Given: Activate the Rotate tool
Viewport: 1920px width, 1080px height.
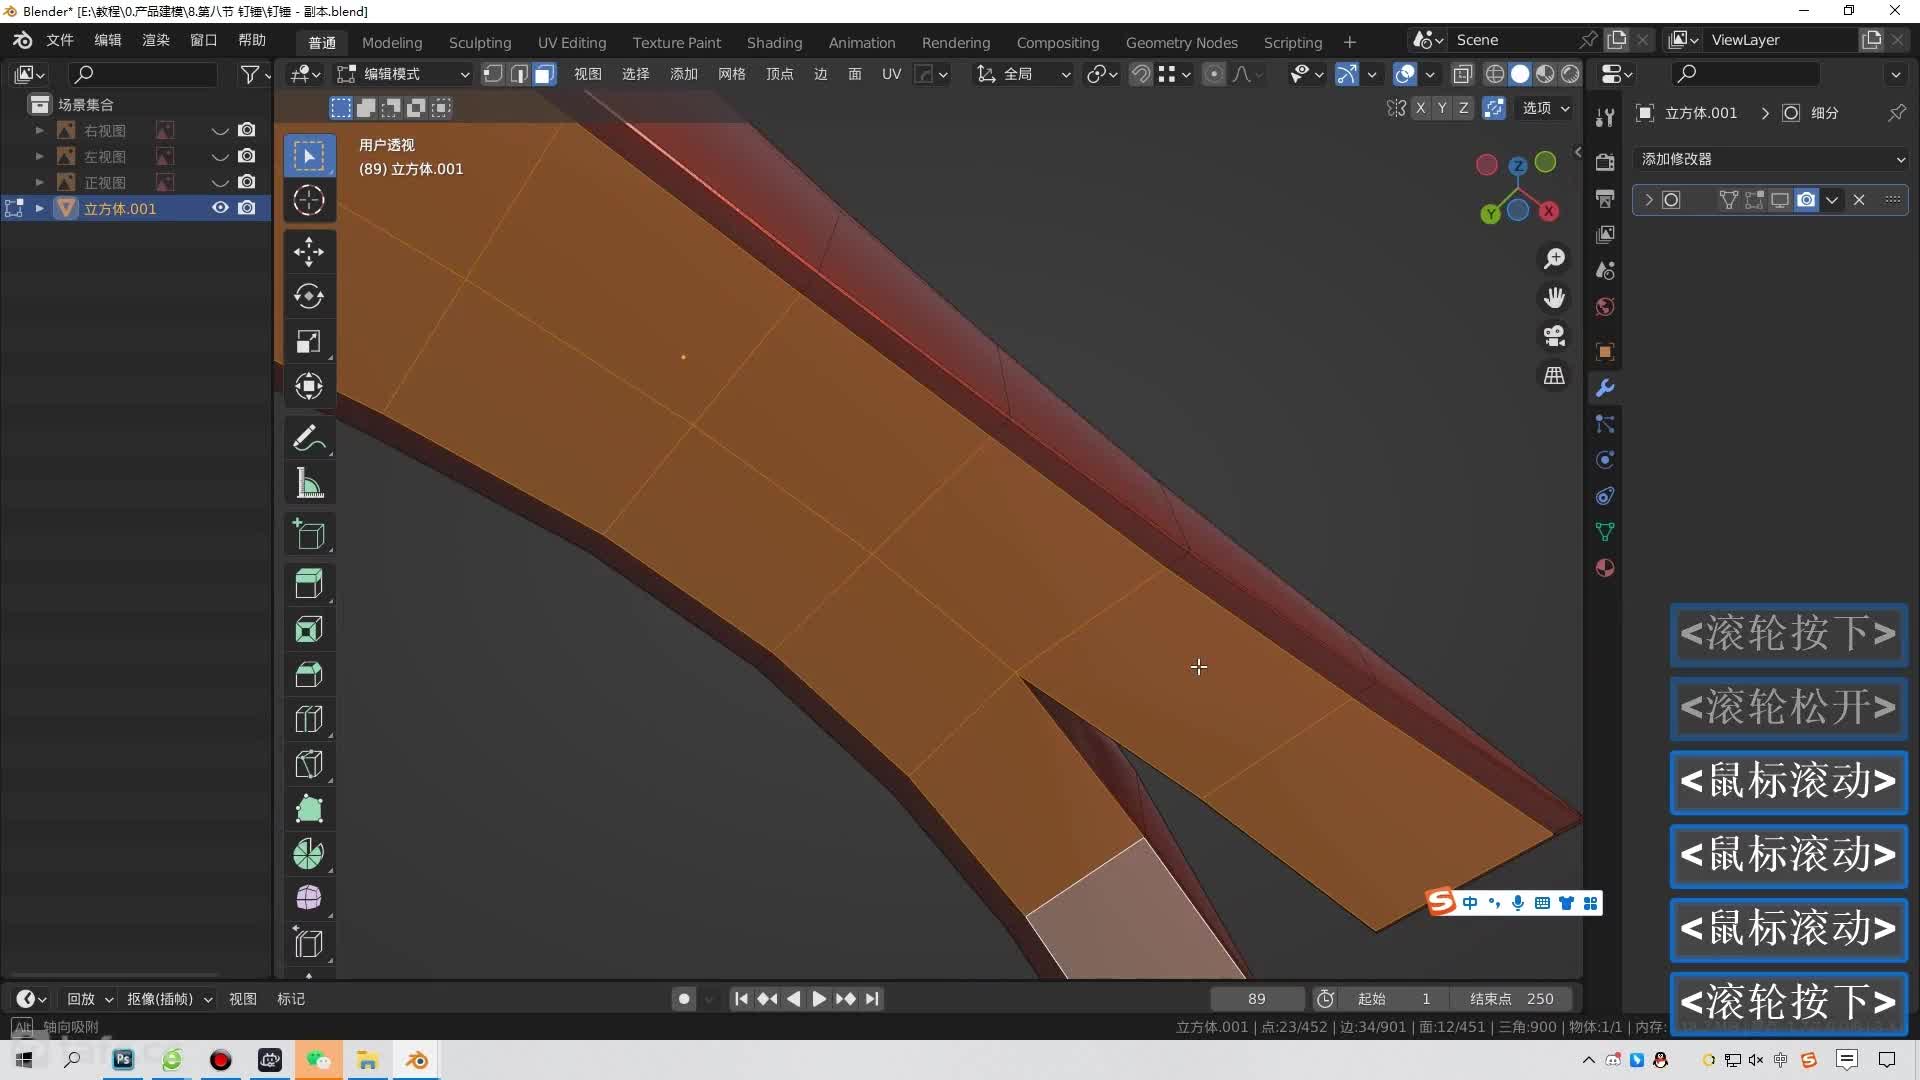Looking at the screenshot, I should [x=309, y=296].
